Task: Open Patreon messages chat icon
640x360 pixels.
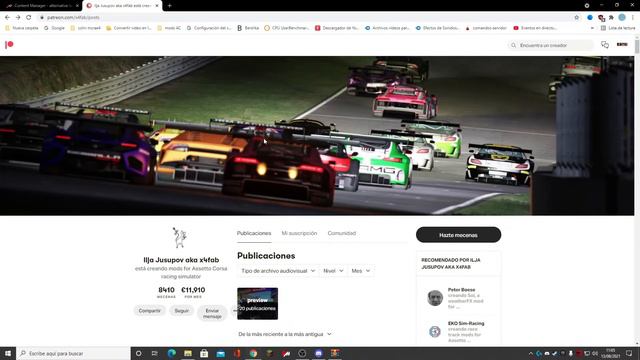Action: [605, 45]
